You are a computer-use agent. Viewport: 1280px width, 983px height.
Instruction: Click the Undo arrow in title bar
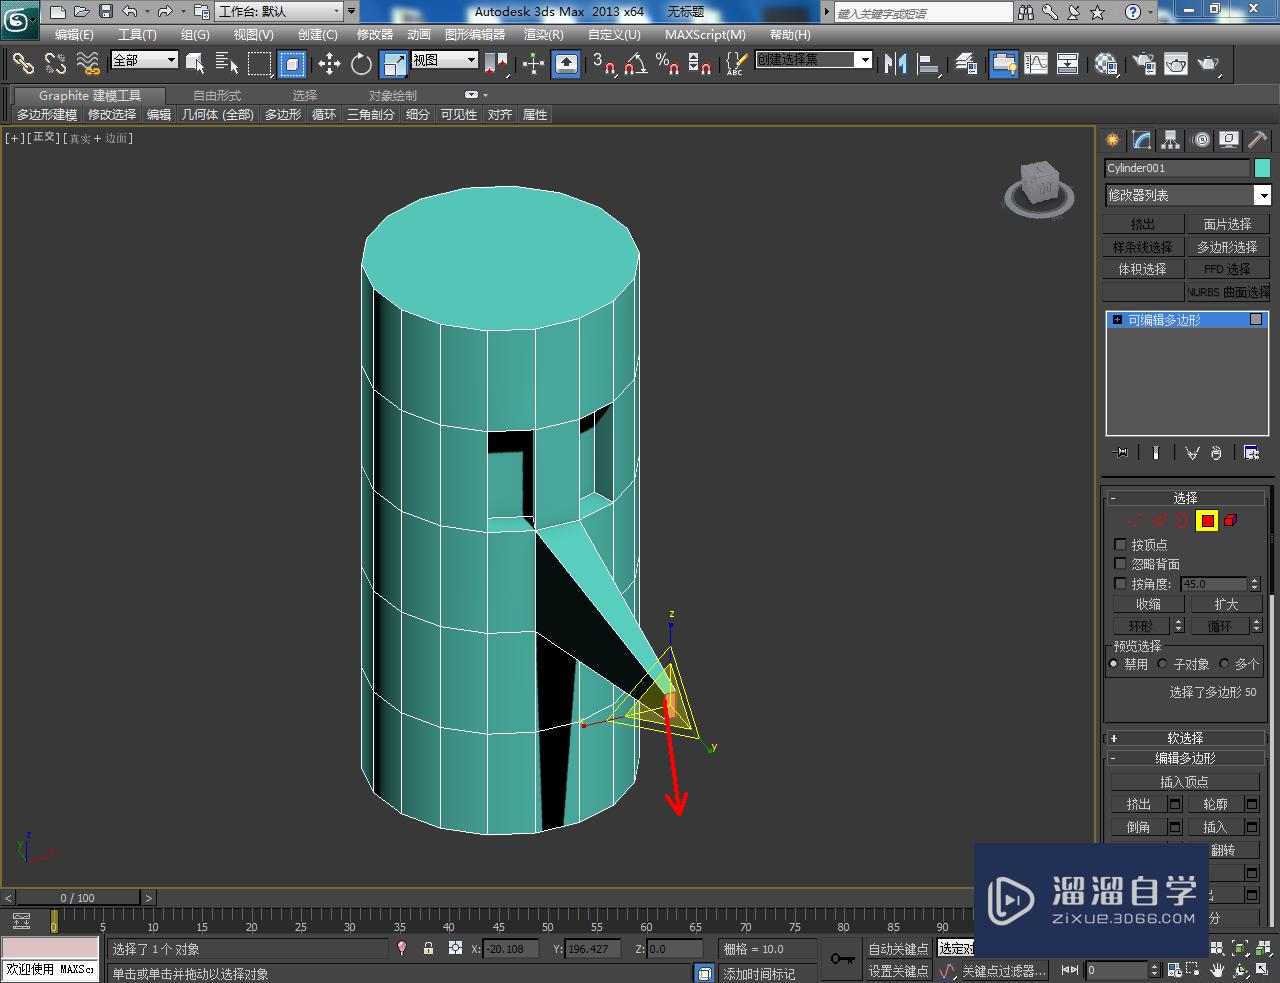tap(130, 12)
